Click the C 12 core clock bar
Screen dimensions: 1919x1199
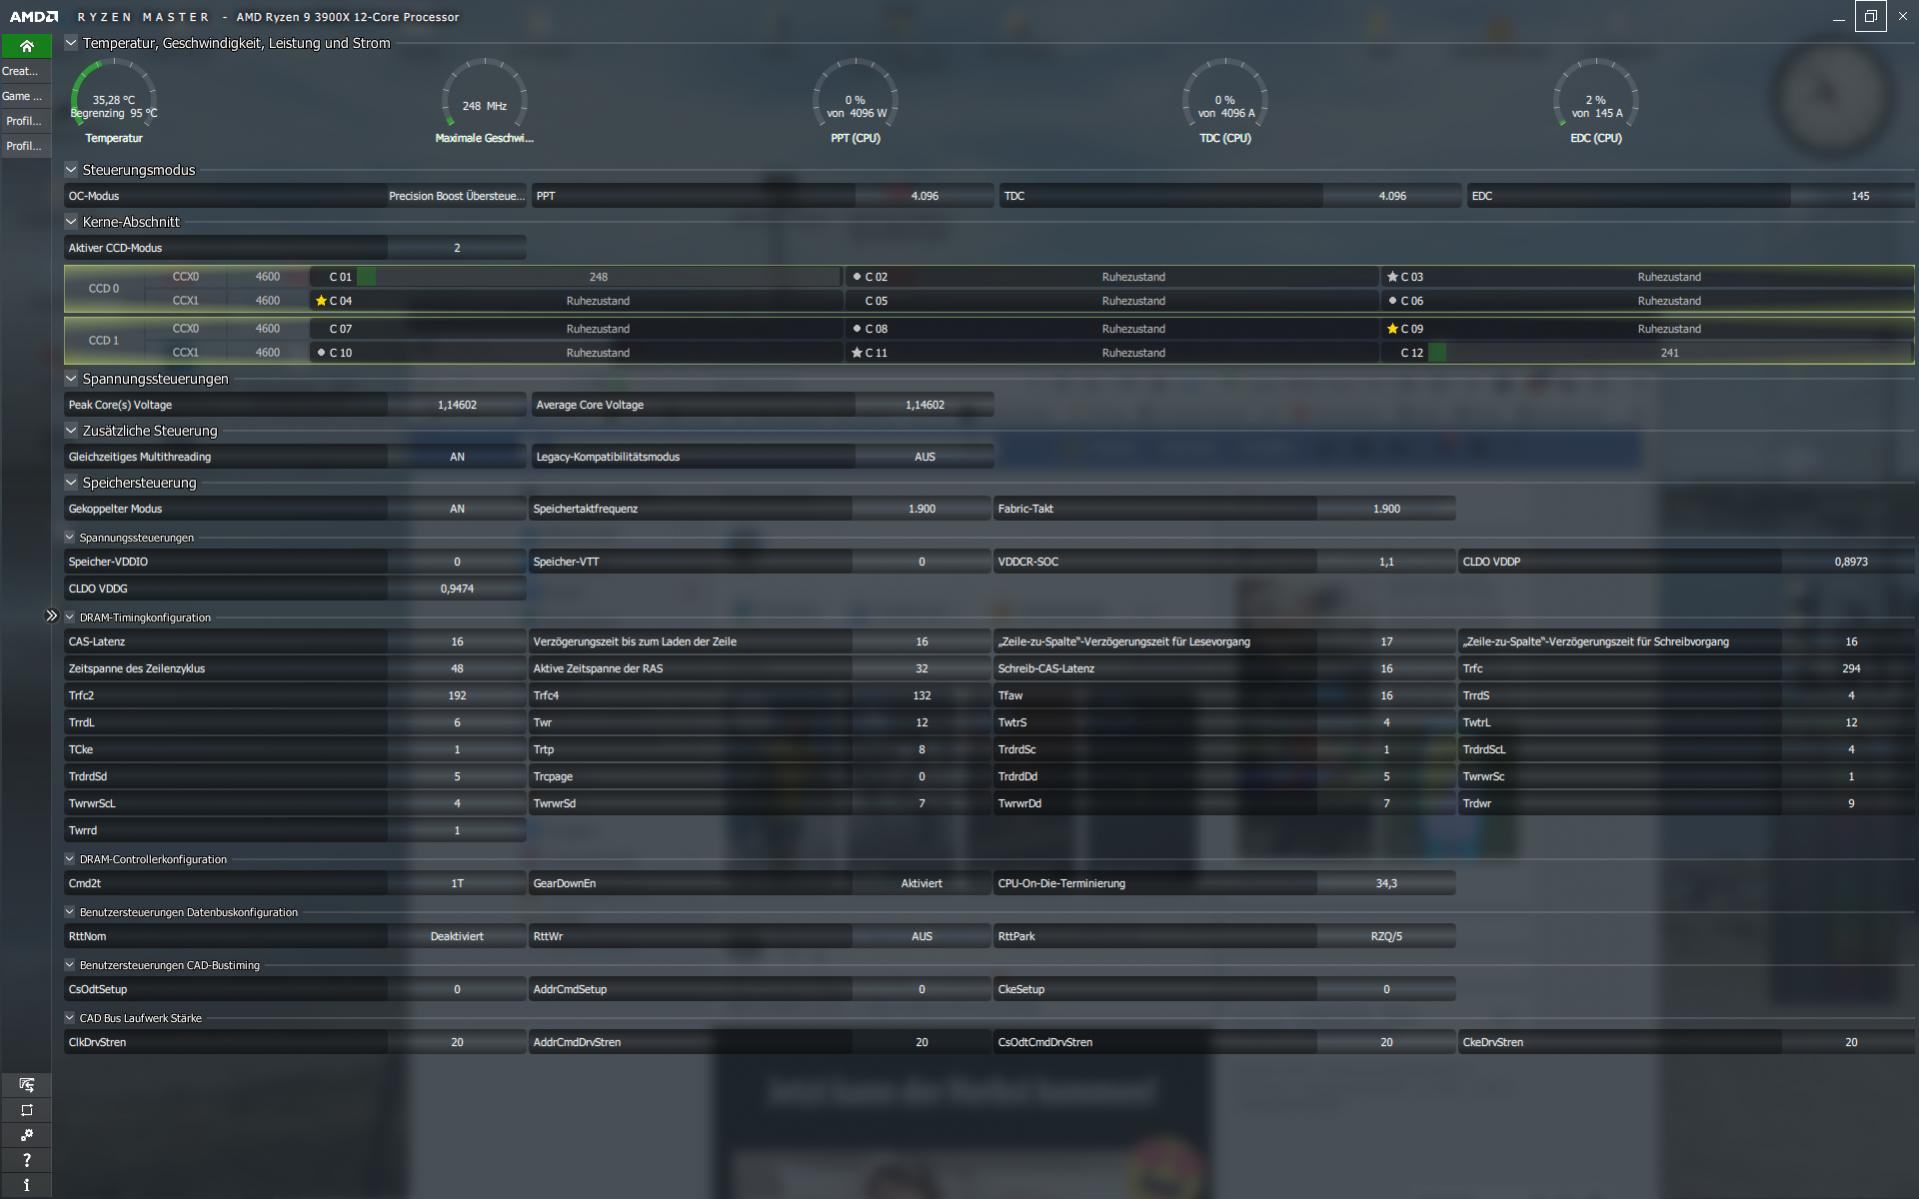click(1670, 352)
